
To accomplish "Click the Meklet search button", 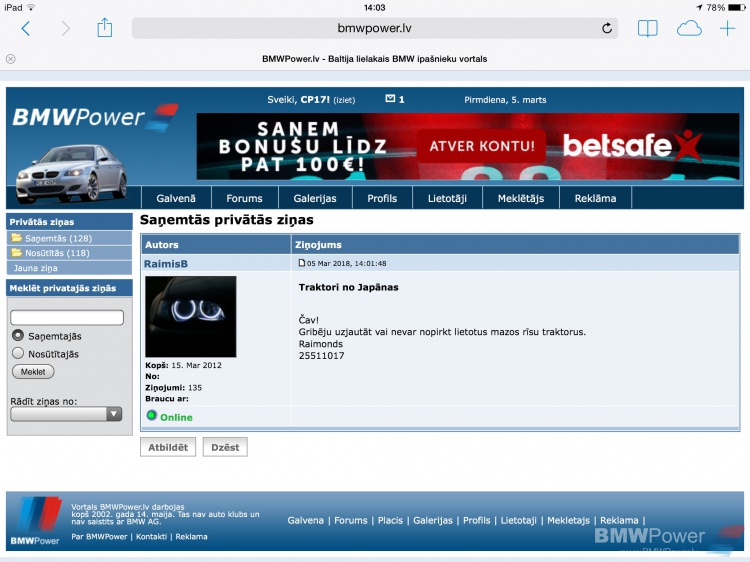I will click(x=33, y=372).
